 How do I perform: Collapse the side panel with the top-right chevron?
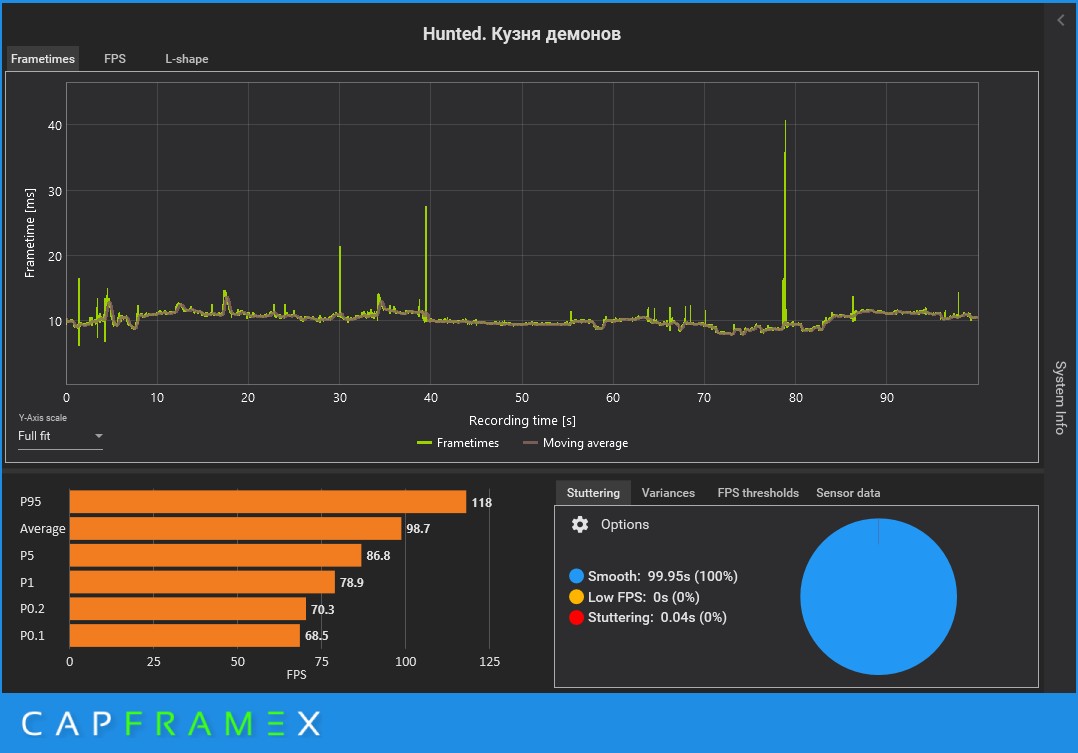[x=1061, y=21]
